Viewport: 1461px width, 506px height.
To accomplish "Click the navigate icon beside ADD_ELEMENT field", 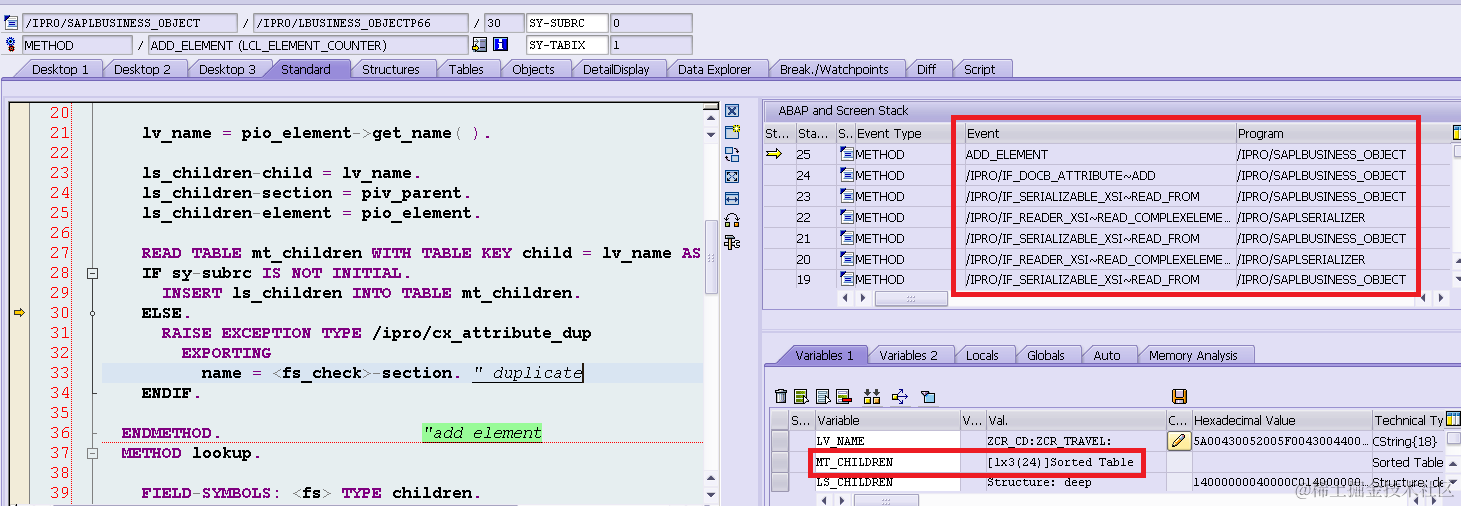I will pos(480,45).
